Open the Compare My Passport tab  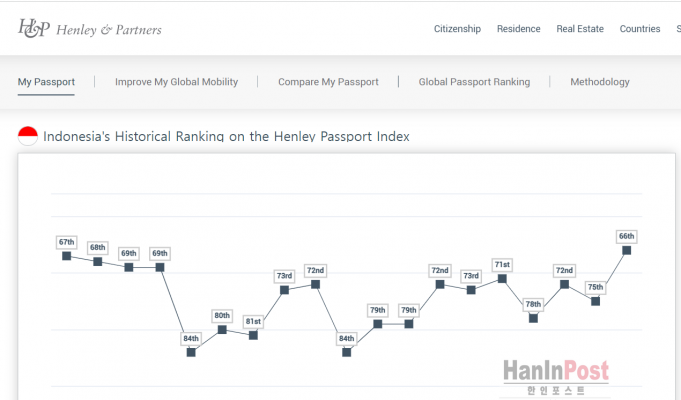coord(328,82)
